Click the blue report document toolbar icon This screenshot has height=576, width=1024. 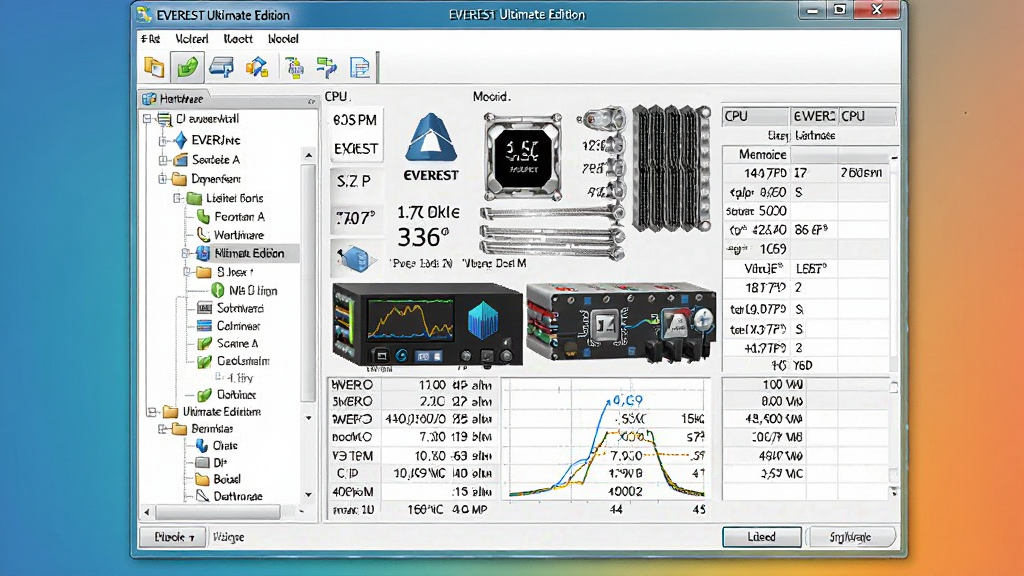coord(359,67)
